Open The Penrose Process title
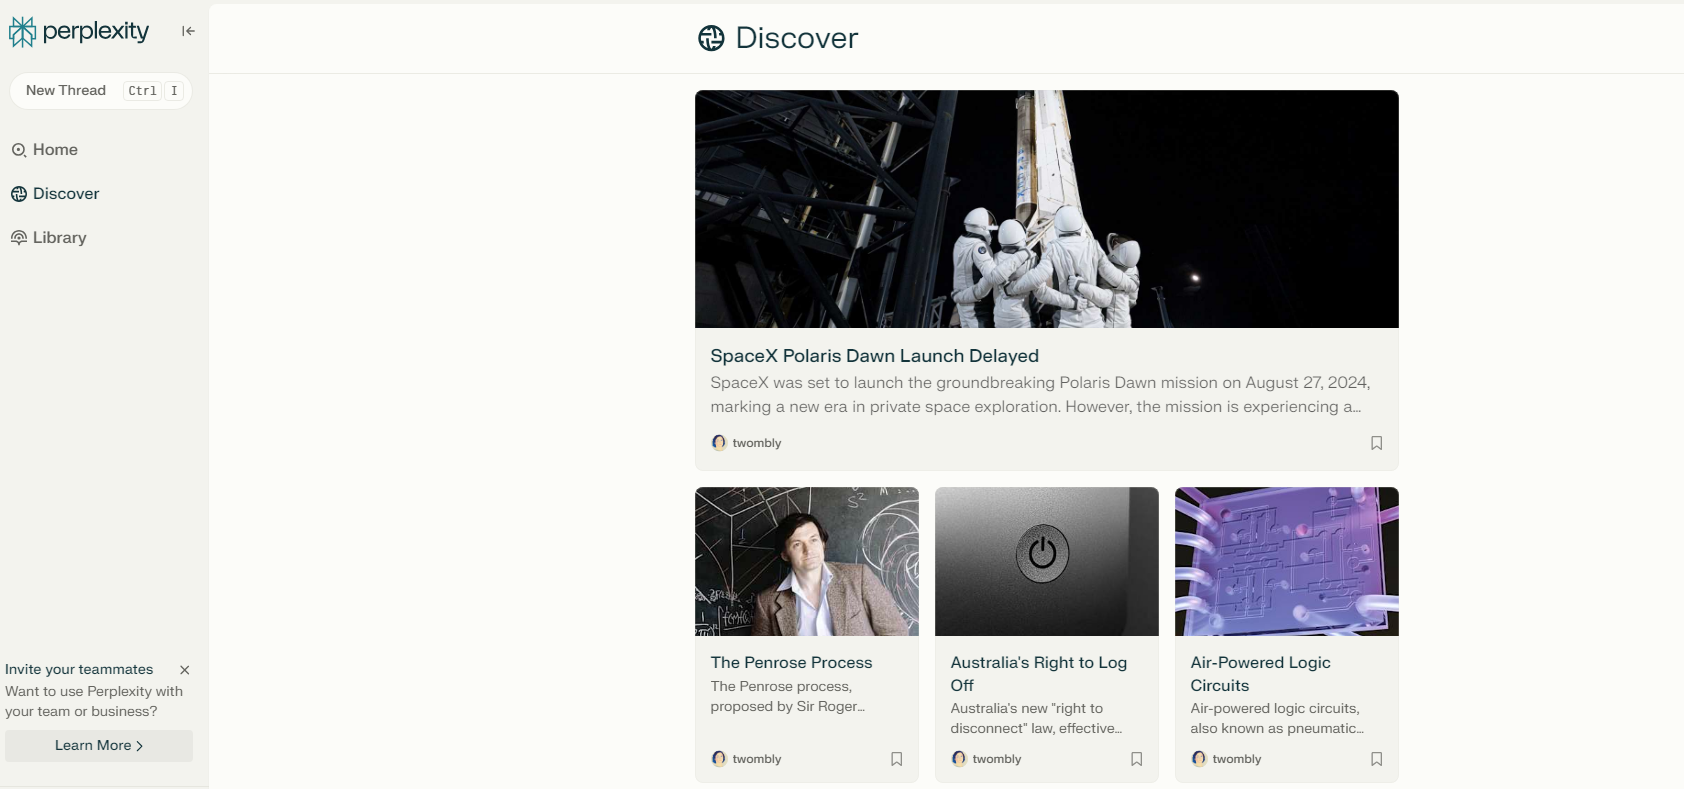The width and height of the screenshot is (1684, 789). point(791,663)
